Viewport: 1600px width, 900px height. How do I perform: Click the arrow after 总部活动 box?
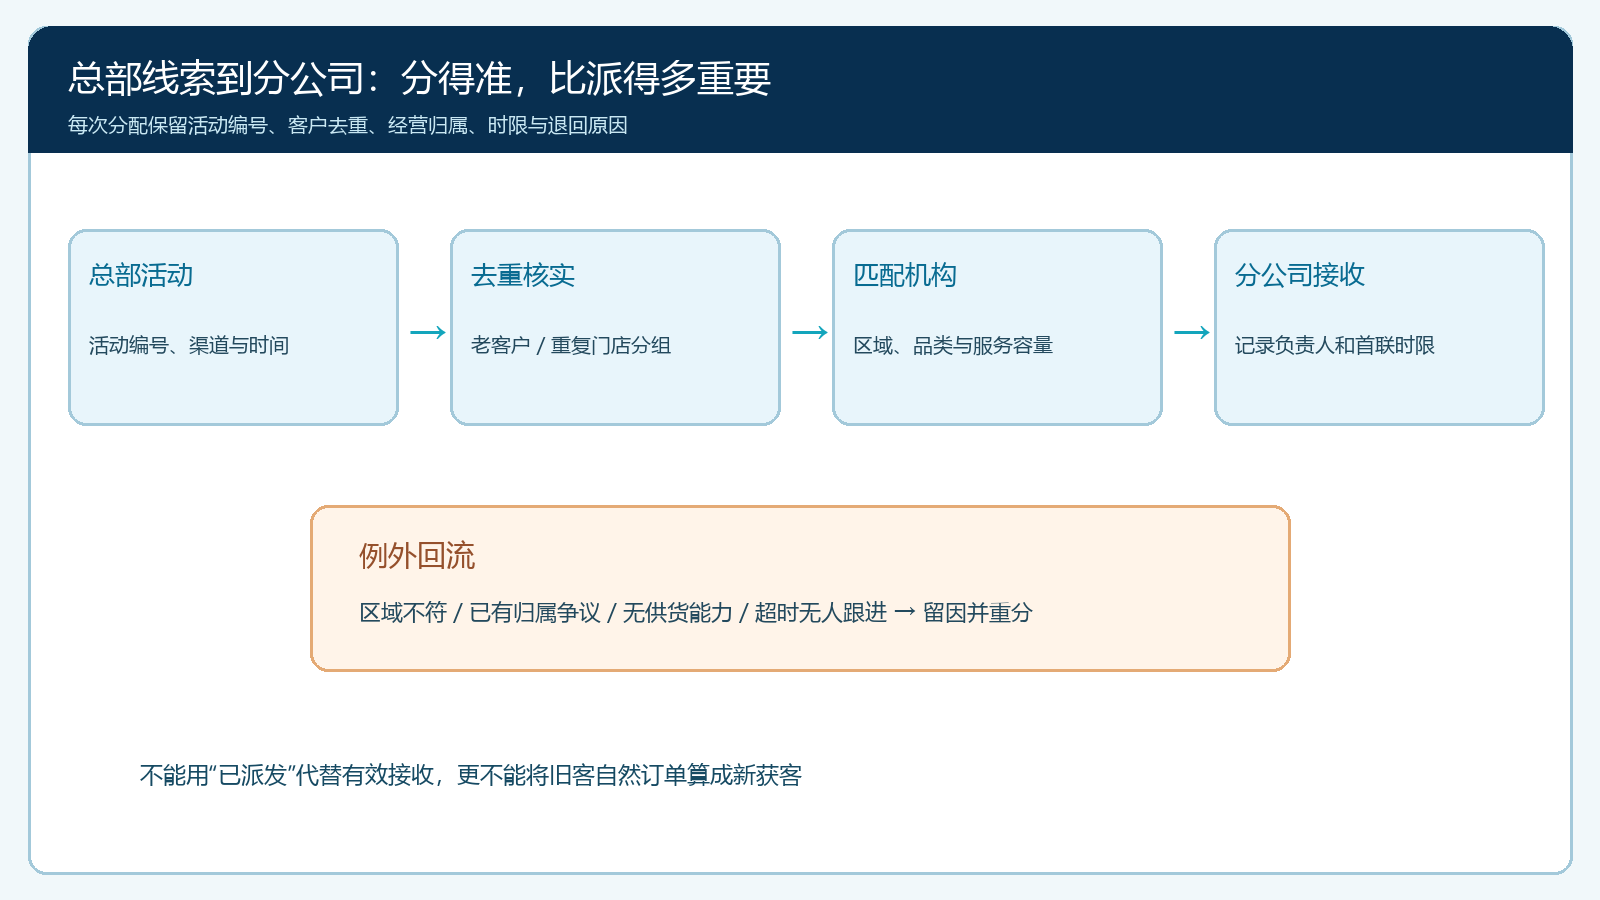[x=428, y=332]
